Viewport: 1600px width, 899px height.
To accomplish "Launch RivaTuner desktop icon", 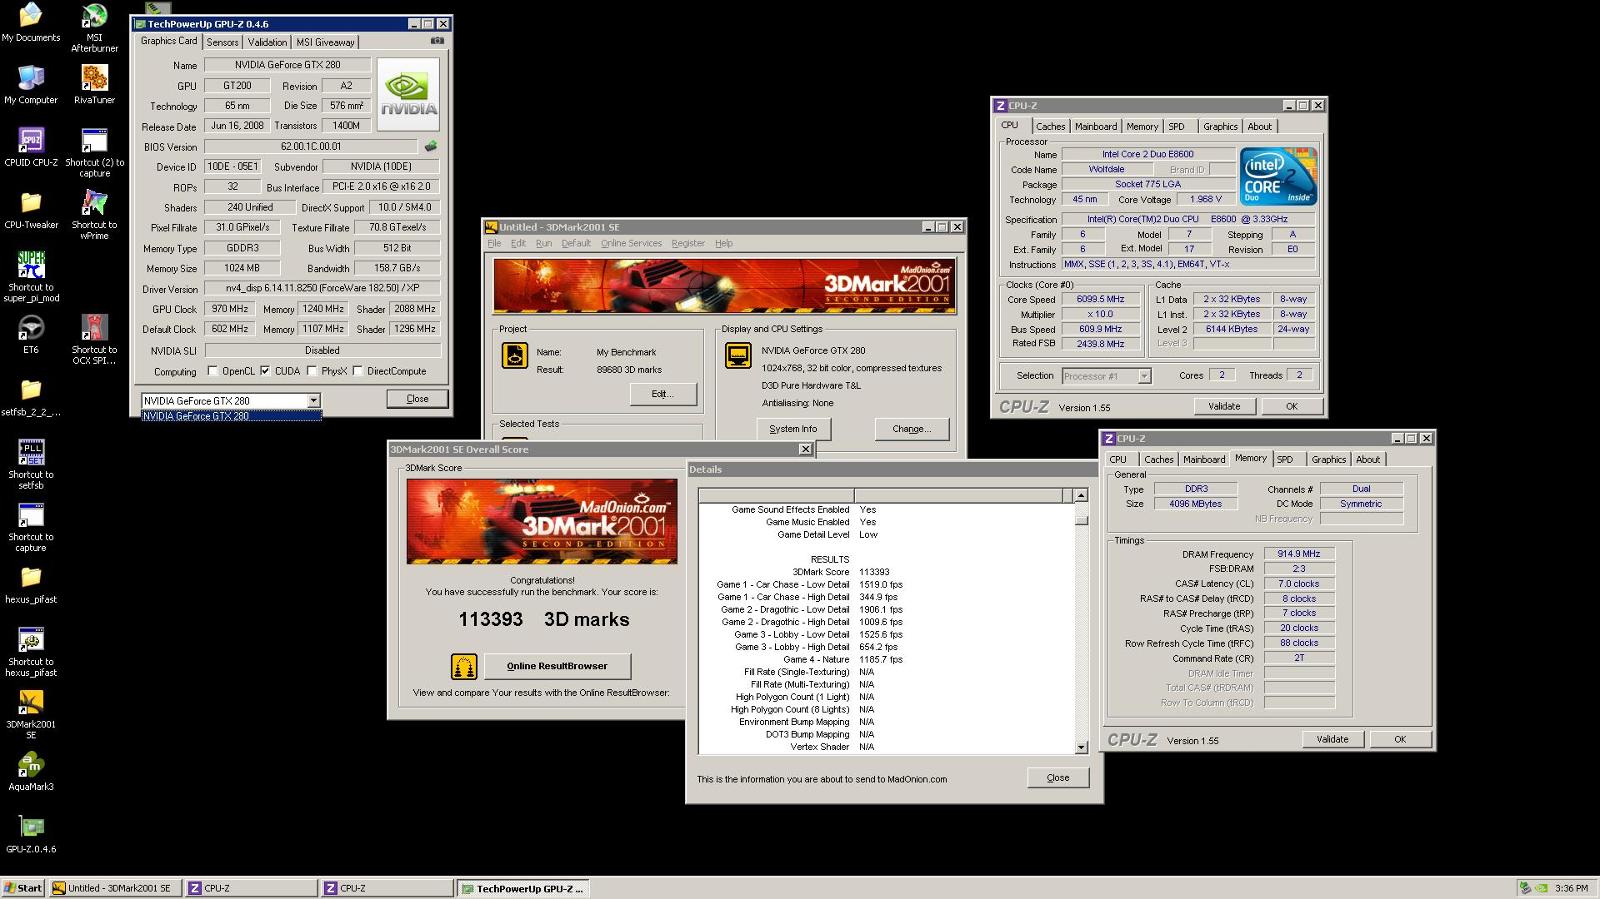I will click(94, 85).
